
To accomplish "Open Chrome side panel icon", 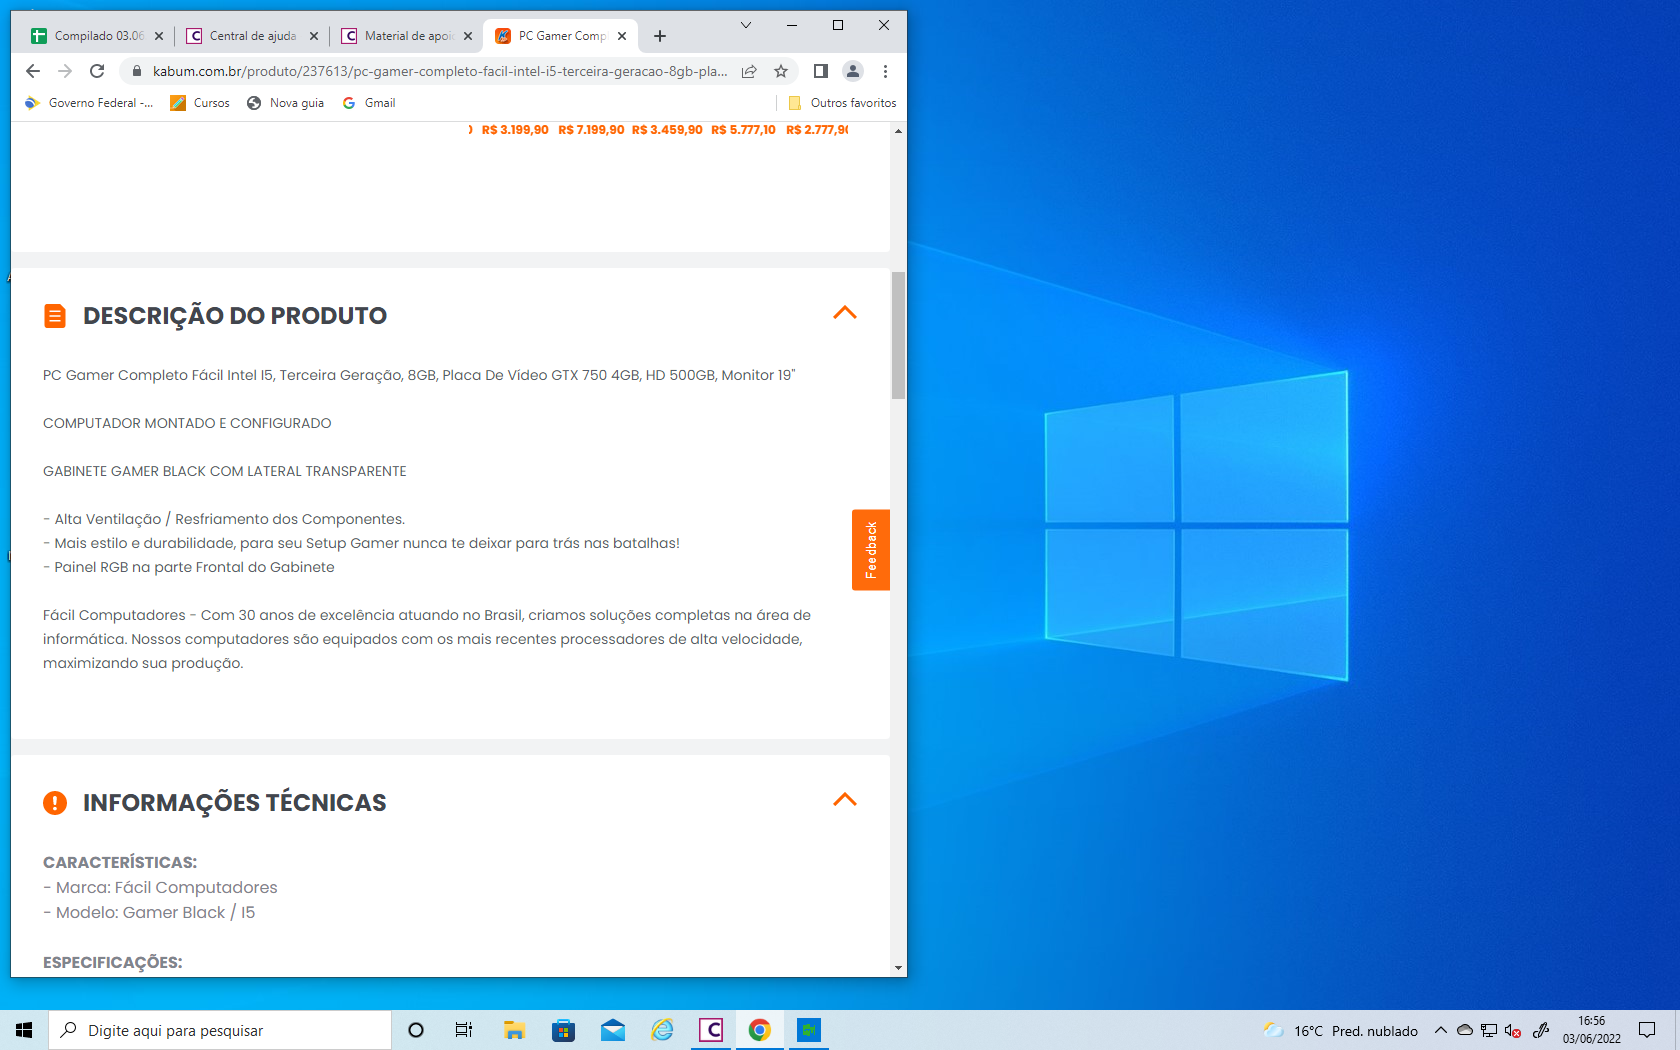I will pyautogui.click(x=820, y=71).
